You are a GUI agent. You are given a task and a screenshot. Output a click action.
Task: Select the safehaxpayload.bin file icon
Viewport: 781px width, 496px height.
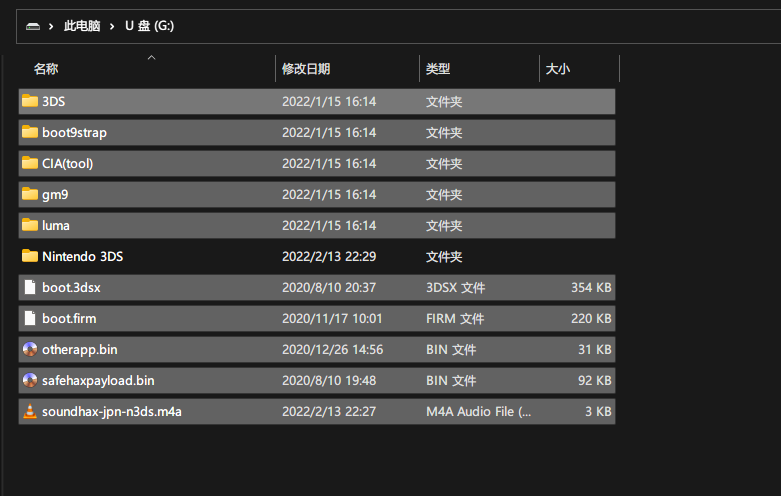click(x=30, y=380)
